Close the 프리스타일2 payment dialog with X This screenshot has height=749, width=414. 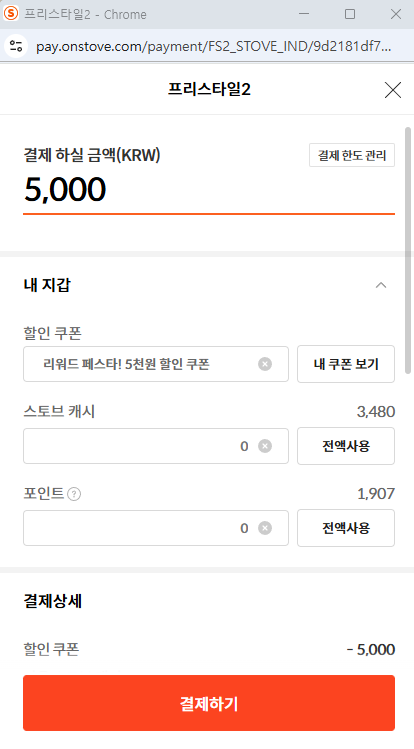click(393, 90)
